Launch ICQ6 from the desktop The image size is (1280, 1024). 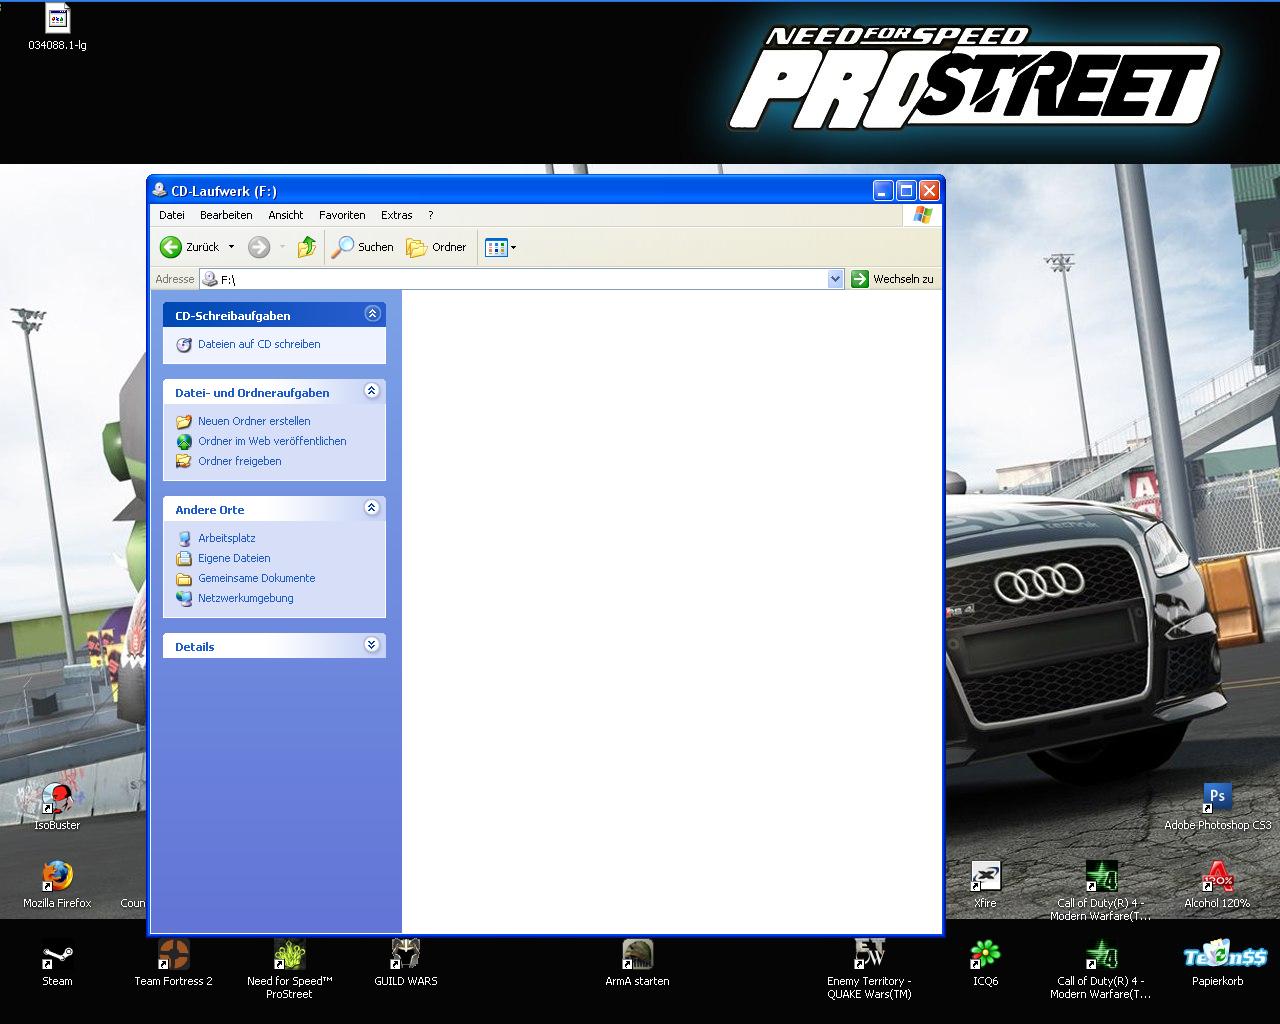click(985, 962)
